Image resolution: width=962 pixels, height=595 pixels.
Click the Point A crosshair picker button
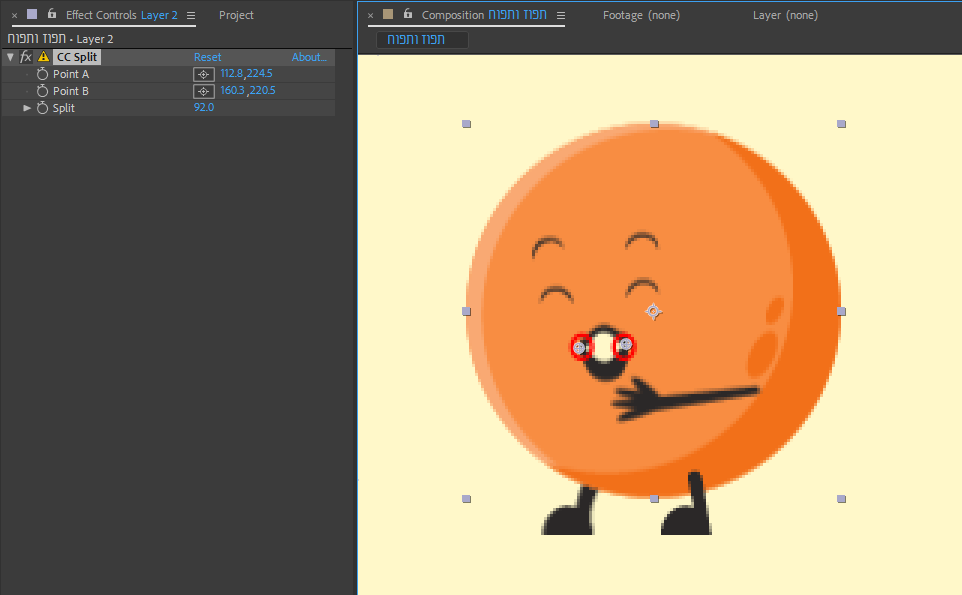pos(204,74)
